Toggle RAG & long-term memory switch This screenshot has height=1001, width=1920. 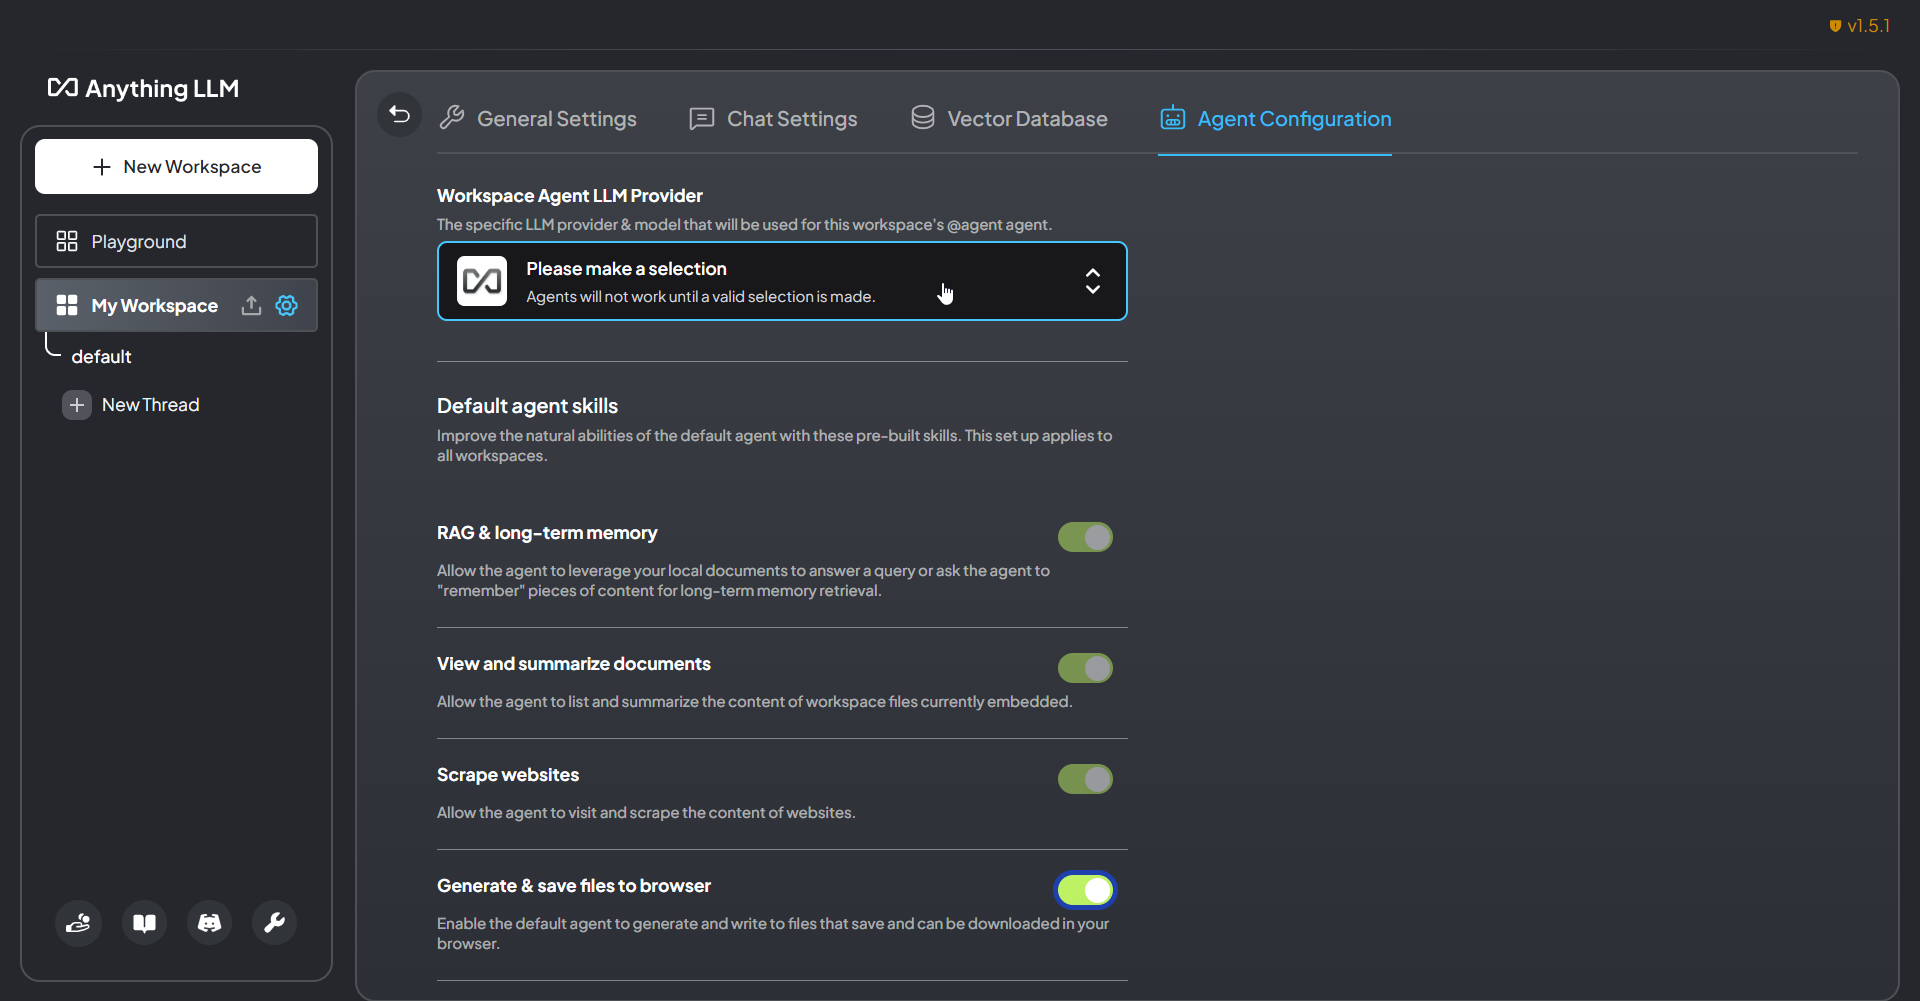point(1085,537)
